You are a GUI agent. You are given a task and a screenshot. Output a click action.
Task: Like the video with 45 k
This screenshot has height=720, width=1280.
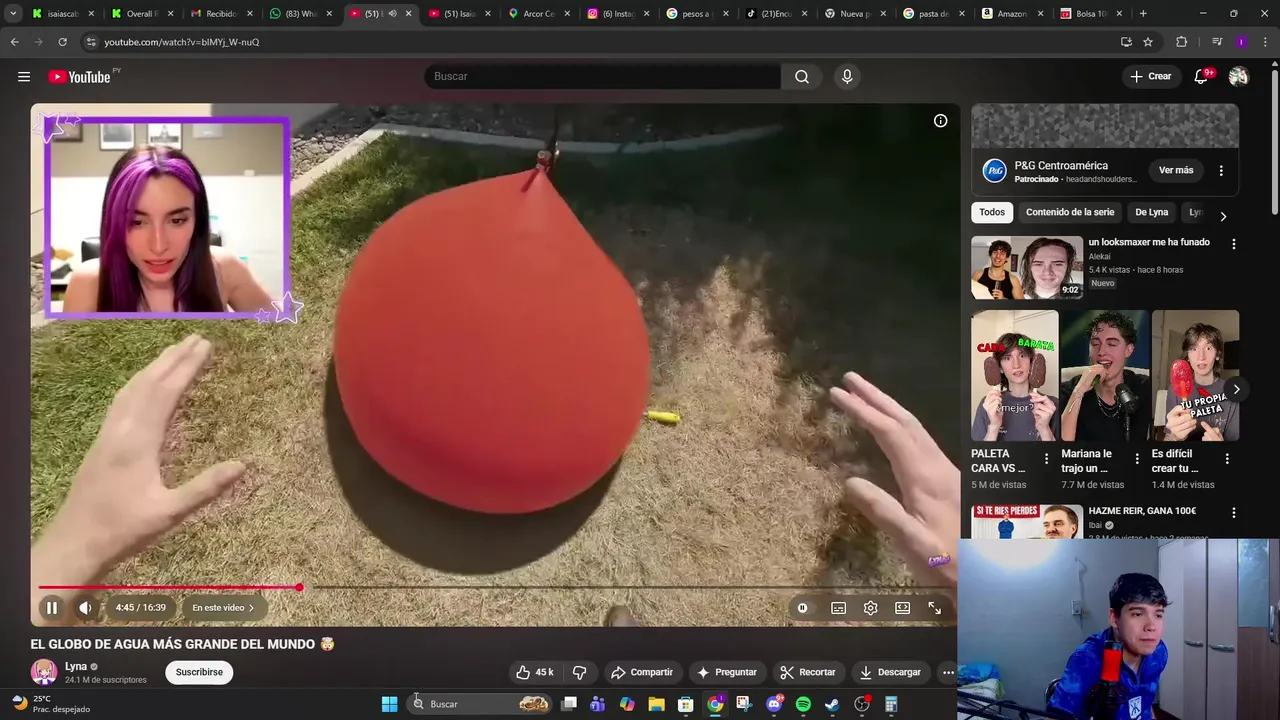click(534, 672)
